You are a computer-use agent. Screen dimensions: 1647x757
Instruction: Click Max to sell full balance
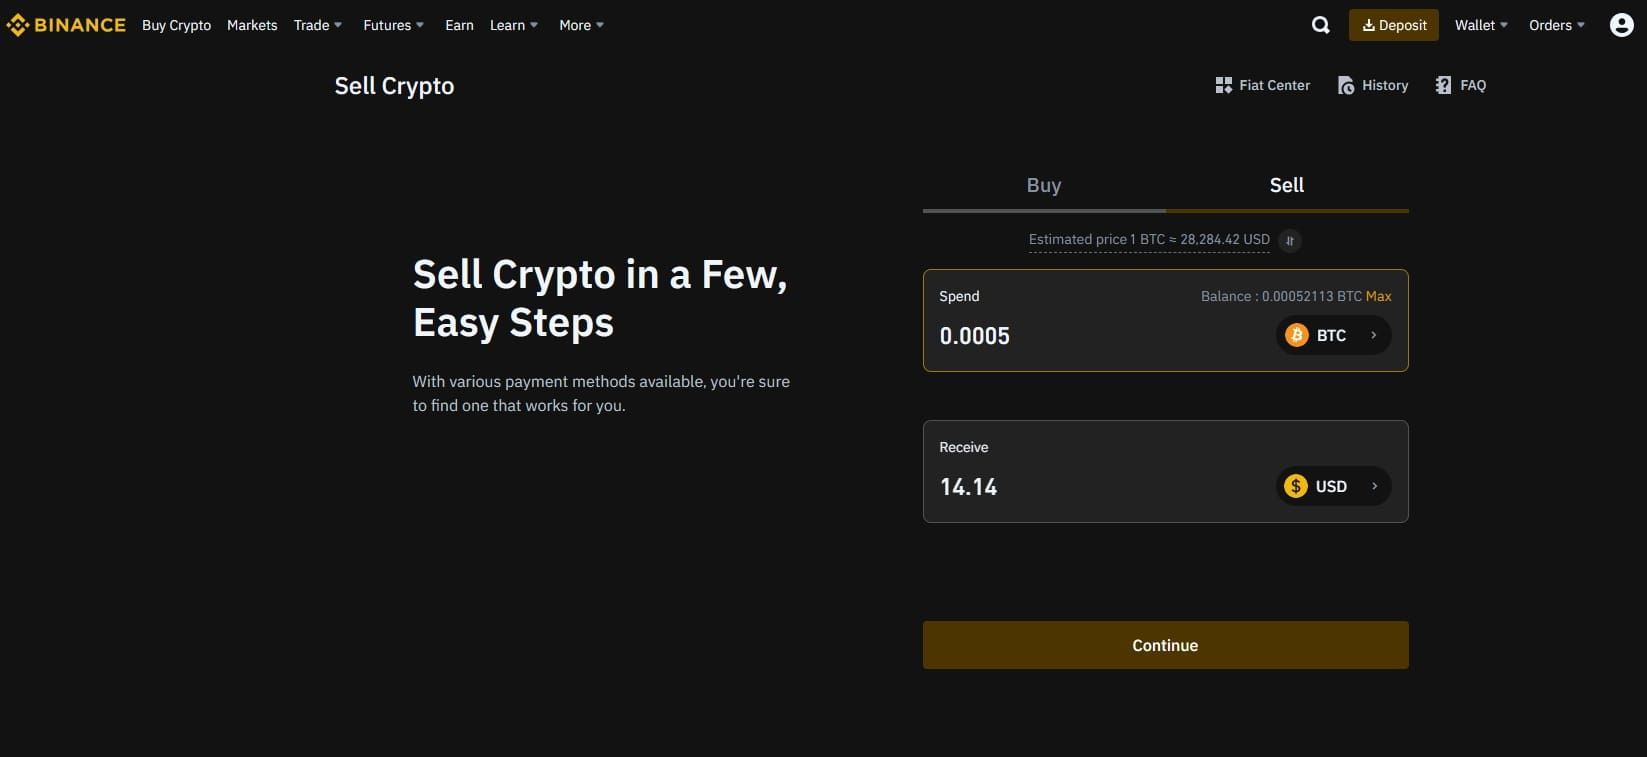point(1379,296)
